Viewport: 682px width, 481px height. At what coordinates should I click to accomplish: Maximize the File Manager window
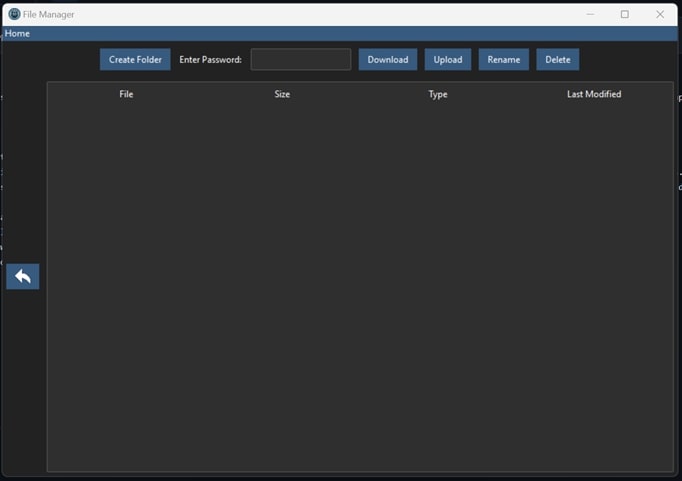coord(625,14)
